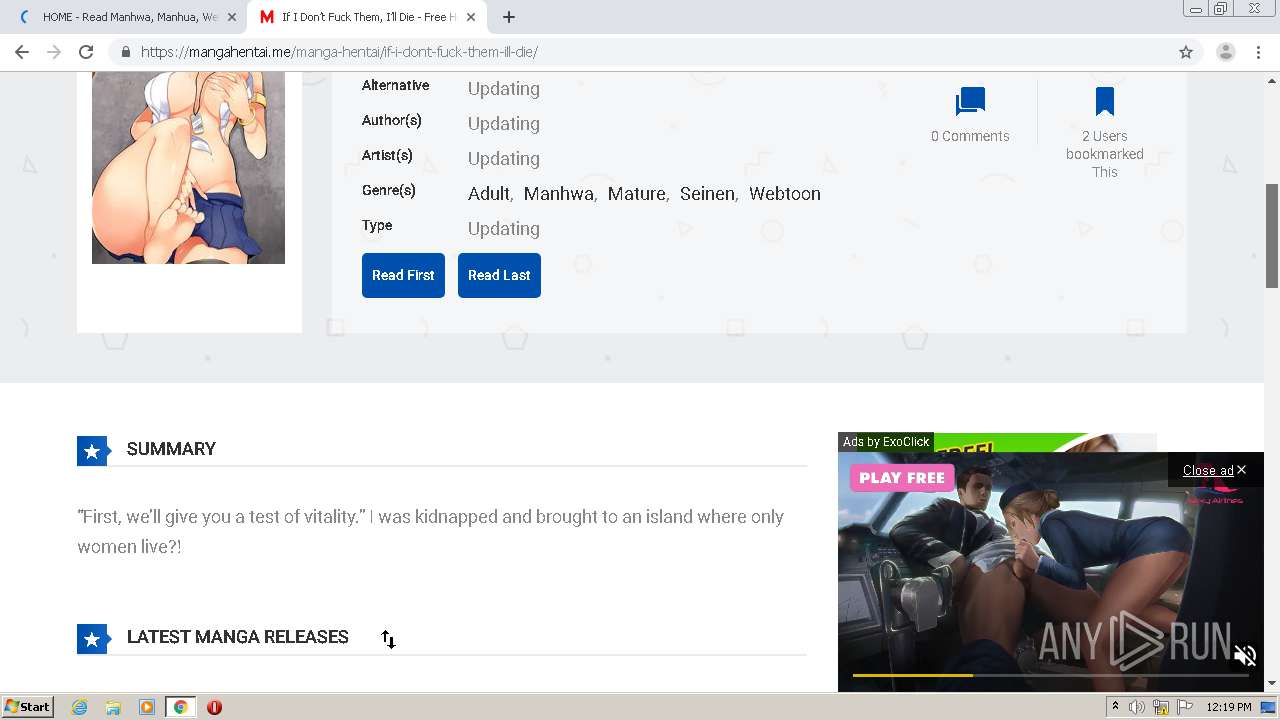Click the Artist(s) 'Updating' value
Viewport: 1280px width, 720px height.
click(x=504, y=159)
